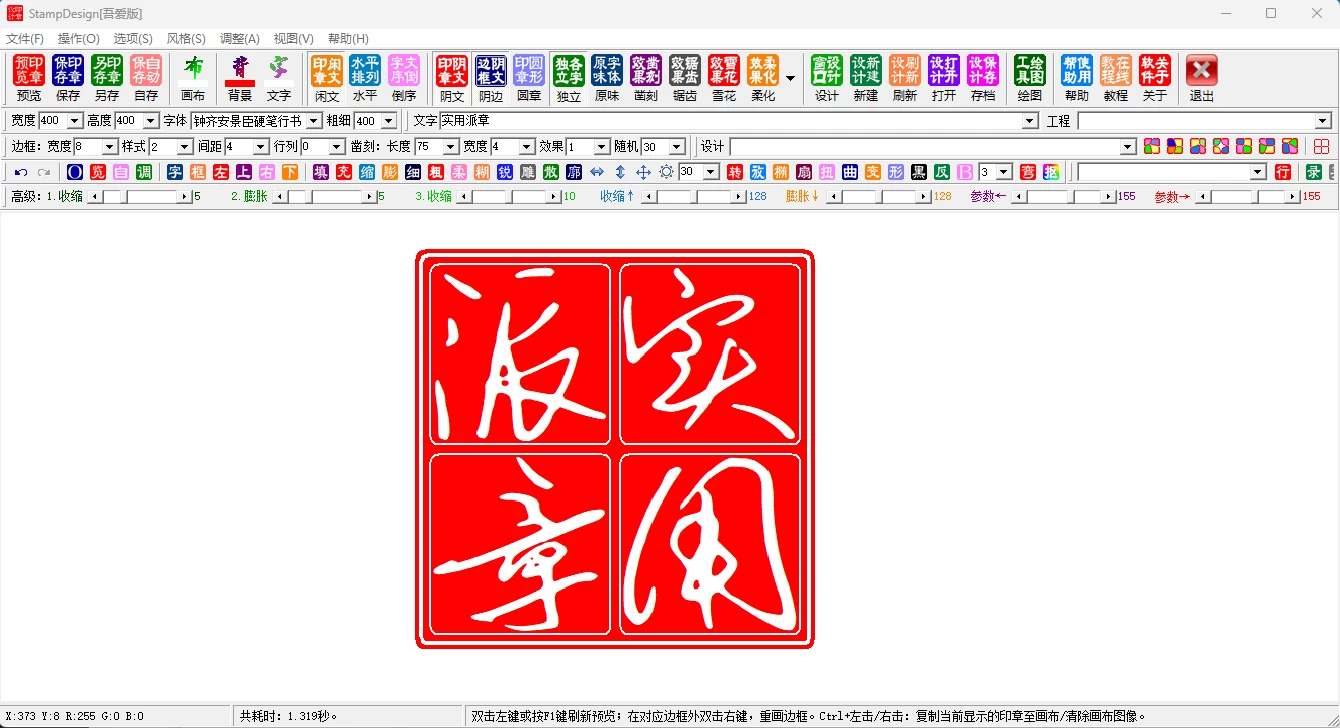This screenshot has height=728, width=1340.
Task: Toggle the 圆章 round stamp shape
Action: pos(529,77)
